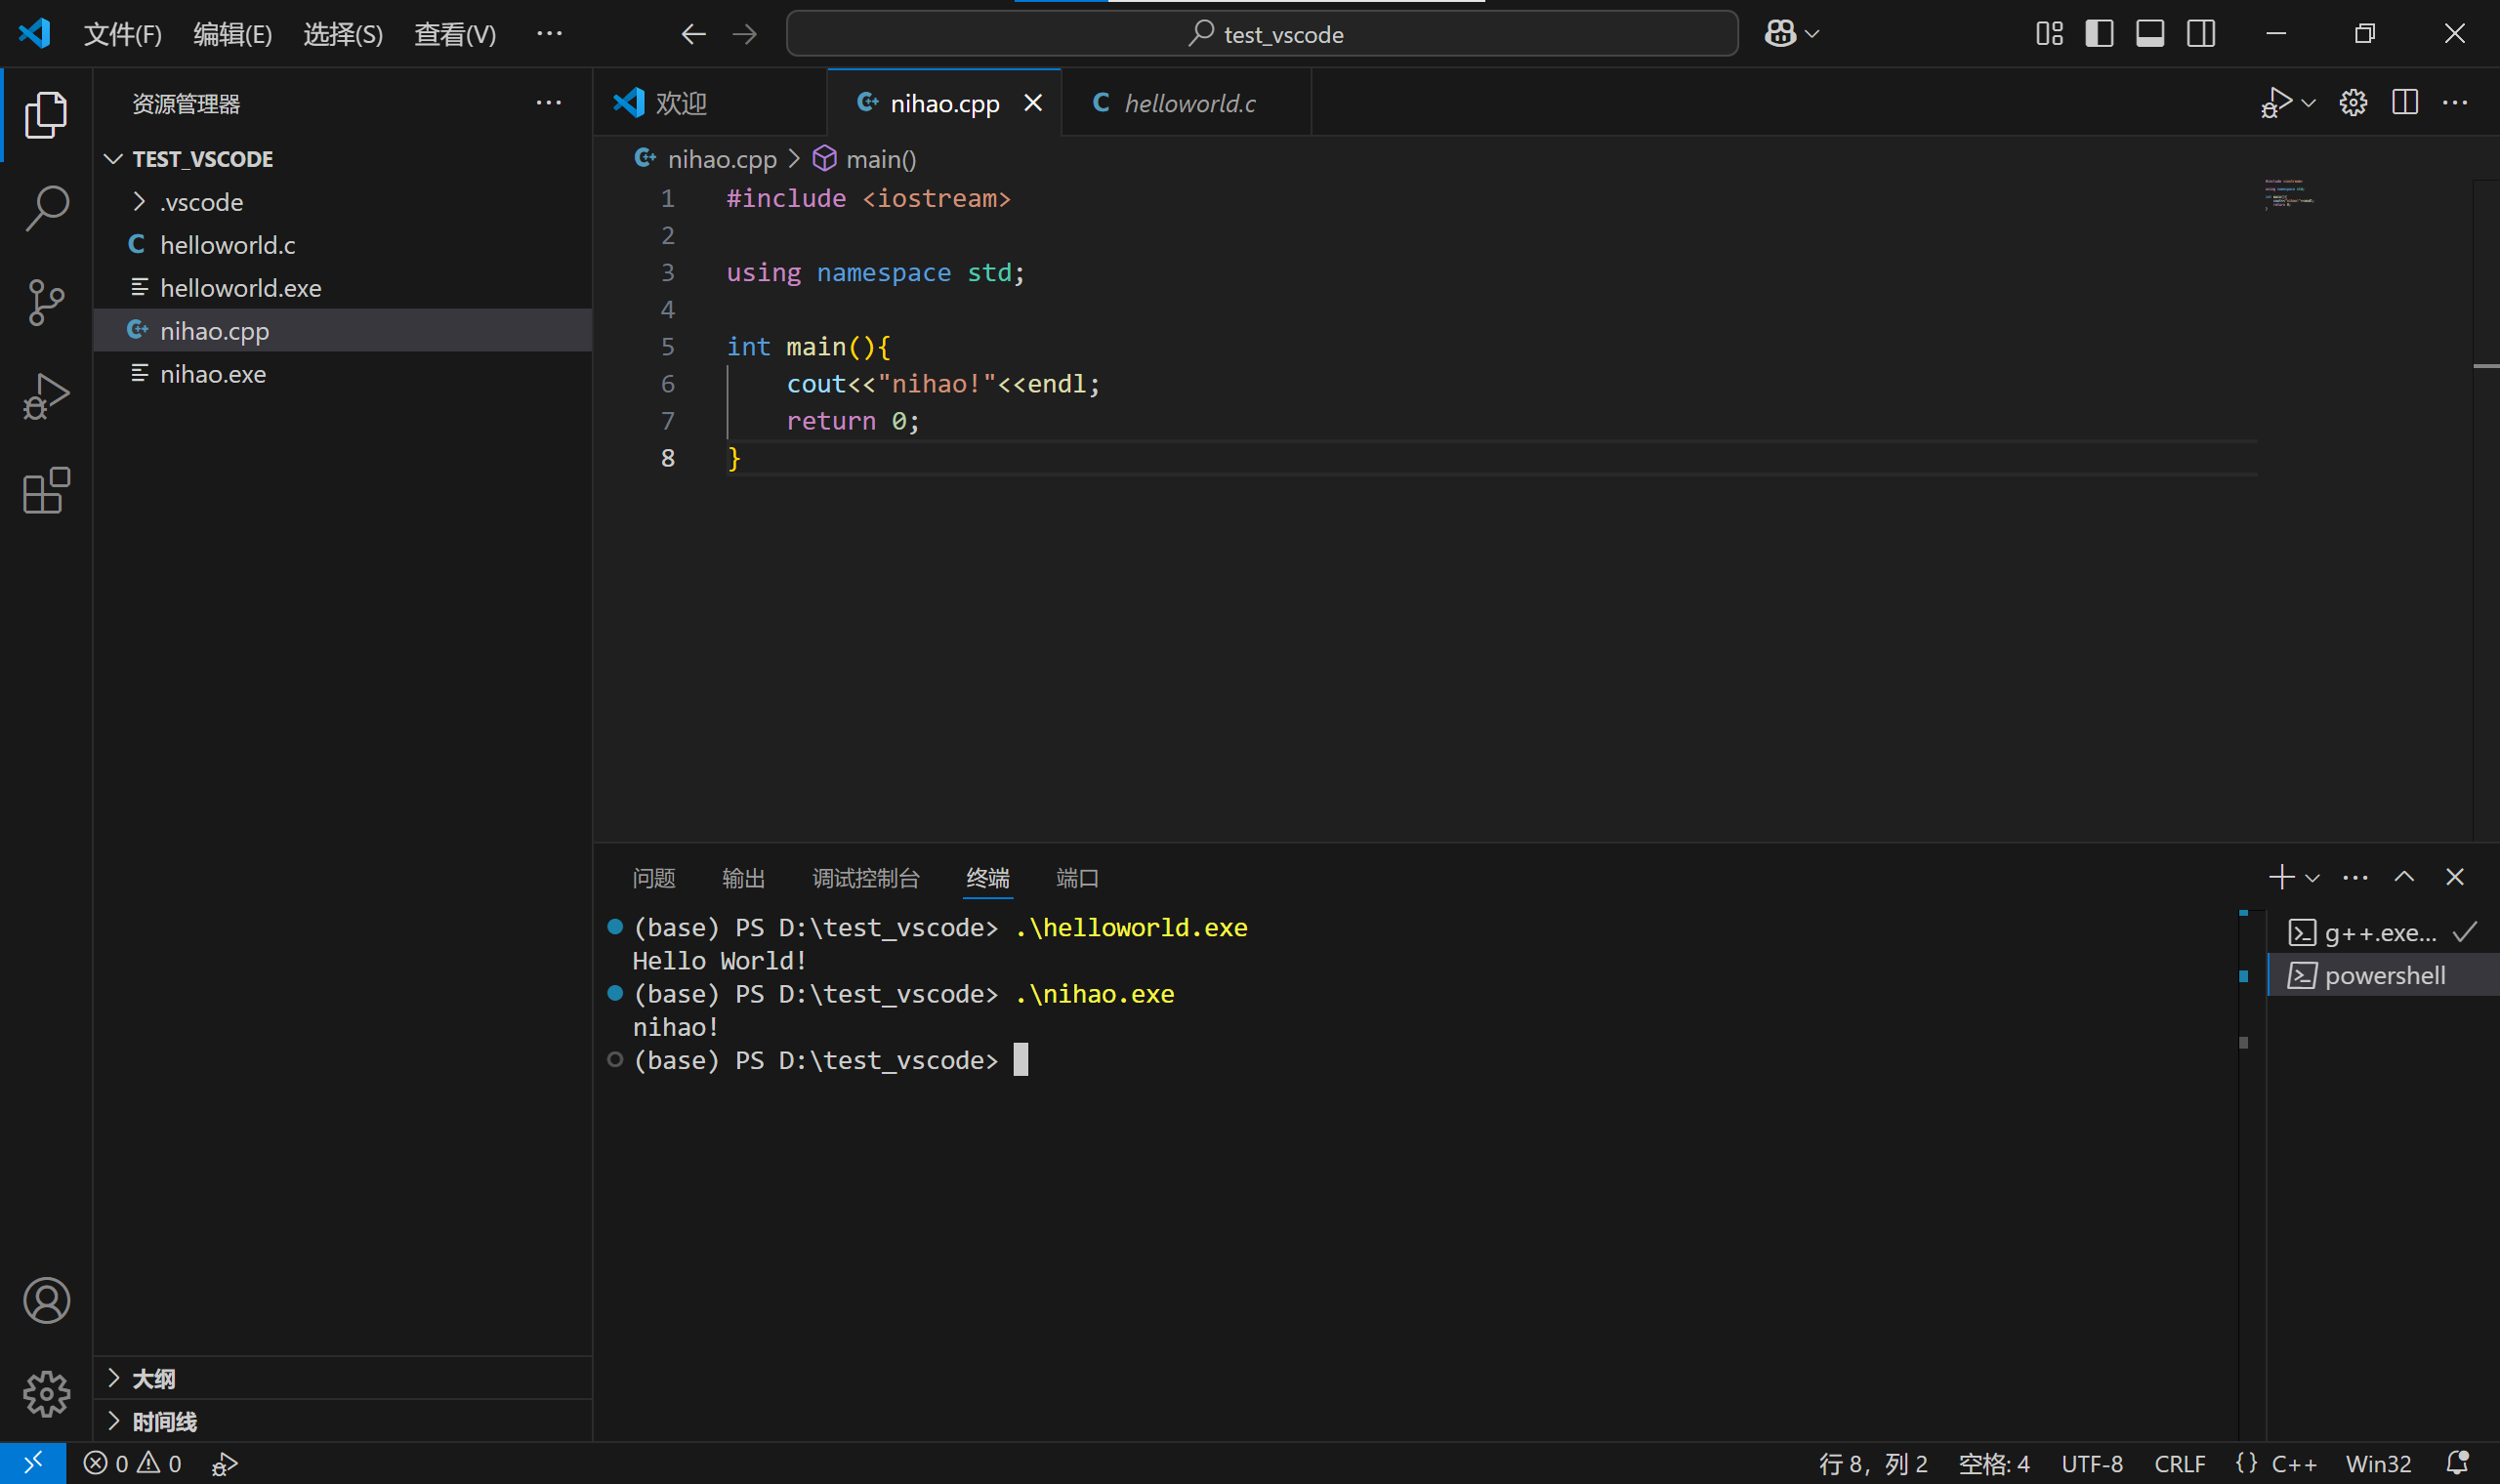Click 行 8, 列 2 to go to line
This screenshot has height=1484, width=2500.
click(x=1875, y=1462)
